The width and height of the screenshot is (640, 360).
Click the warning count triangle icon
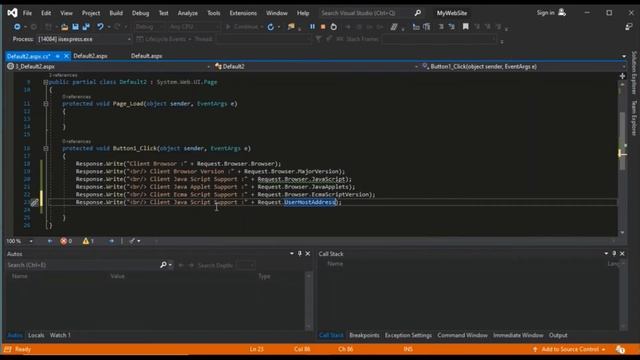pyautogui.click(x=85, y=241)
